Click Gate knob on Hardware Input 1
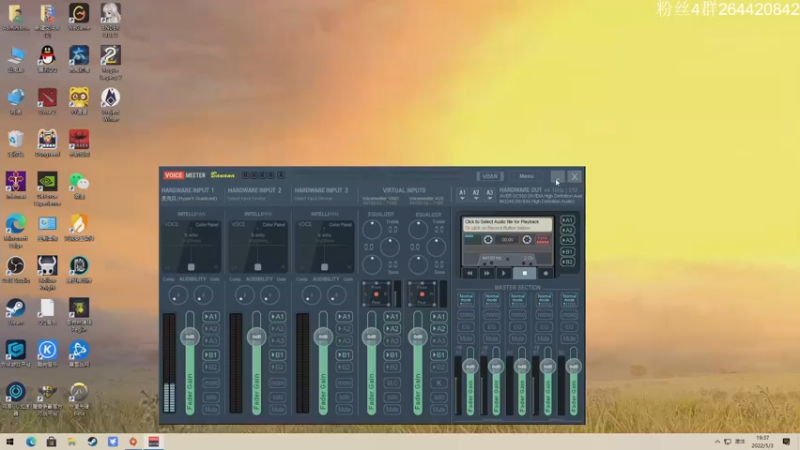Screen dimensions: 800x450 [x=203, y=295]
